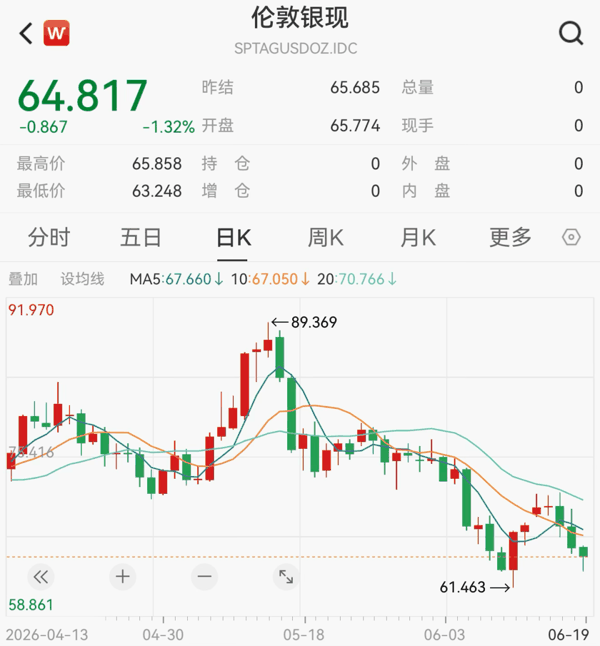Viewport: 600px width, 646px height.
Task: Select the 月K tab
Action: 418,238
